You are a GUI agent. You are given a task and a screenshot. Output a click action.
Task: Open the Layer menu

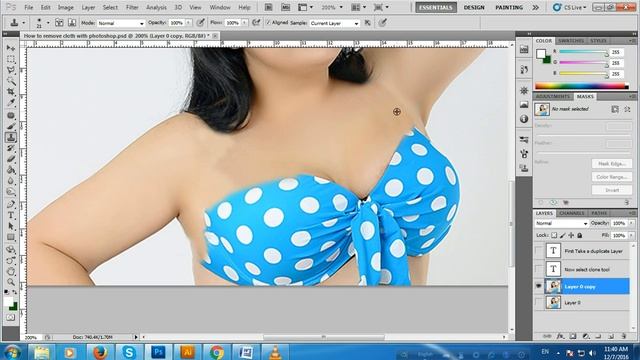click(88, 7)
